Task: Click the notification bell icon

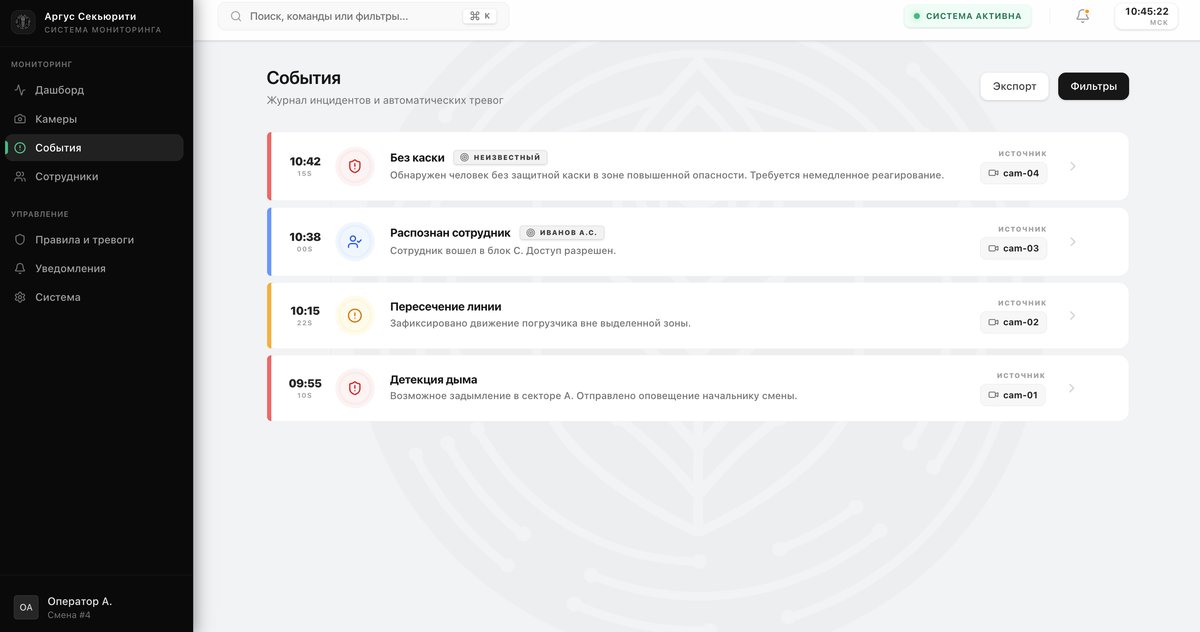Action: click(1082, 16)
